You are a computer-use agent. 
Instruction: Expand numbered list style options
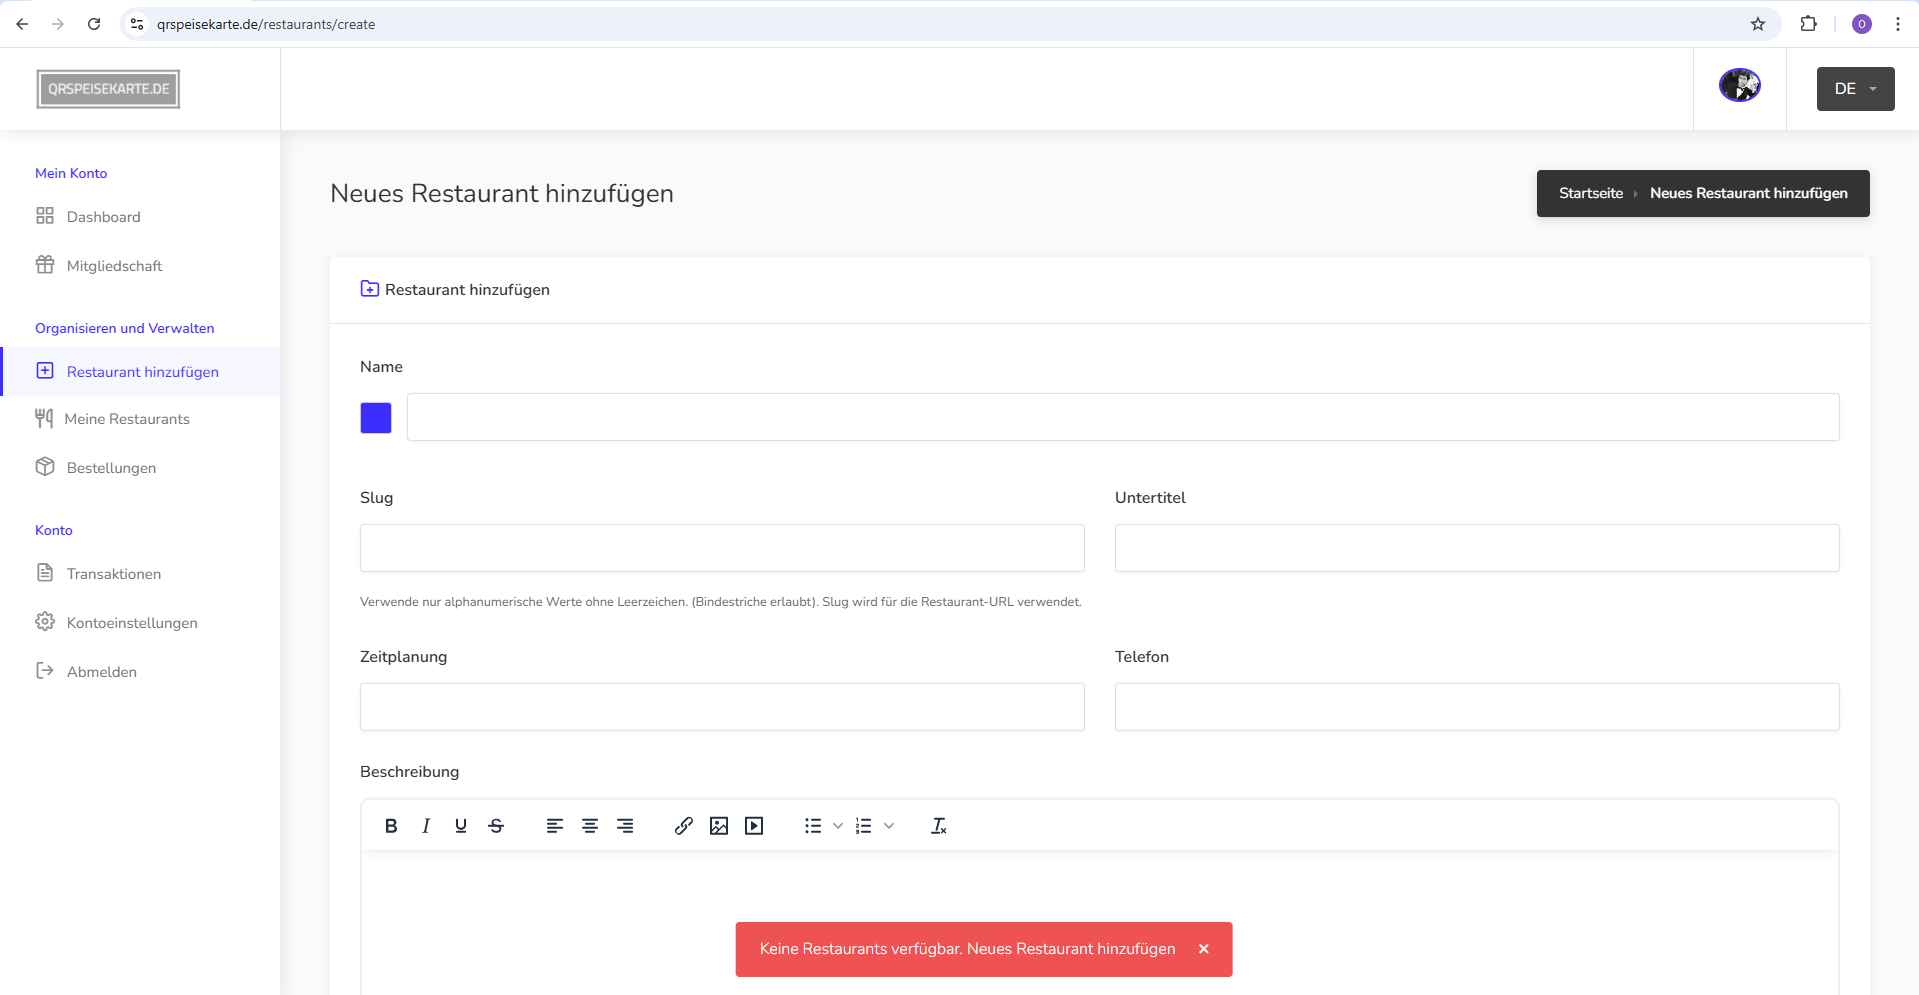[x=889, y=826]
